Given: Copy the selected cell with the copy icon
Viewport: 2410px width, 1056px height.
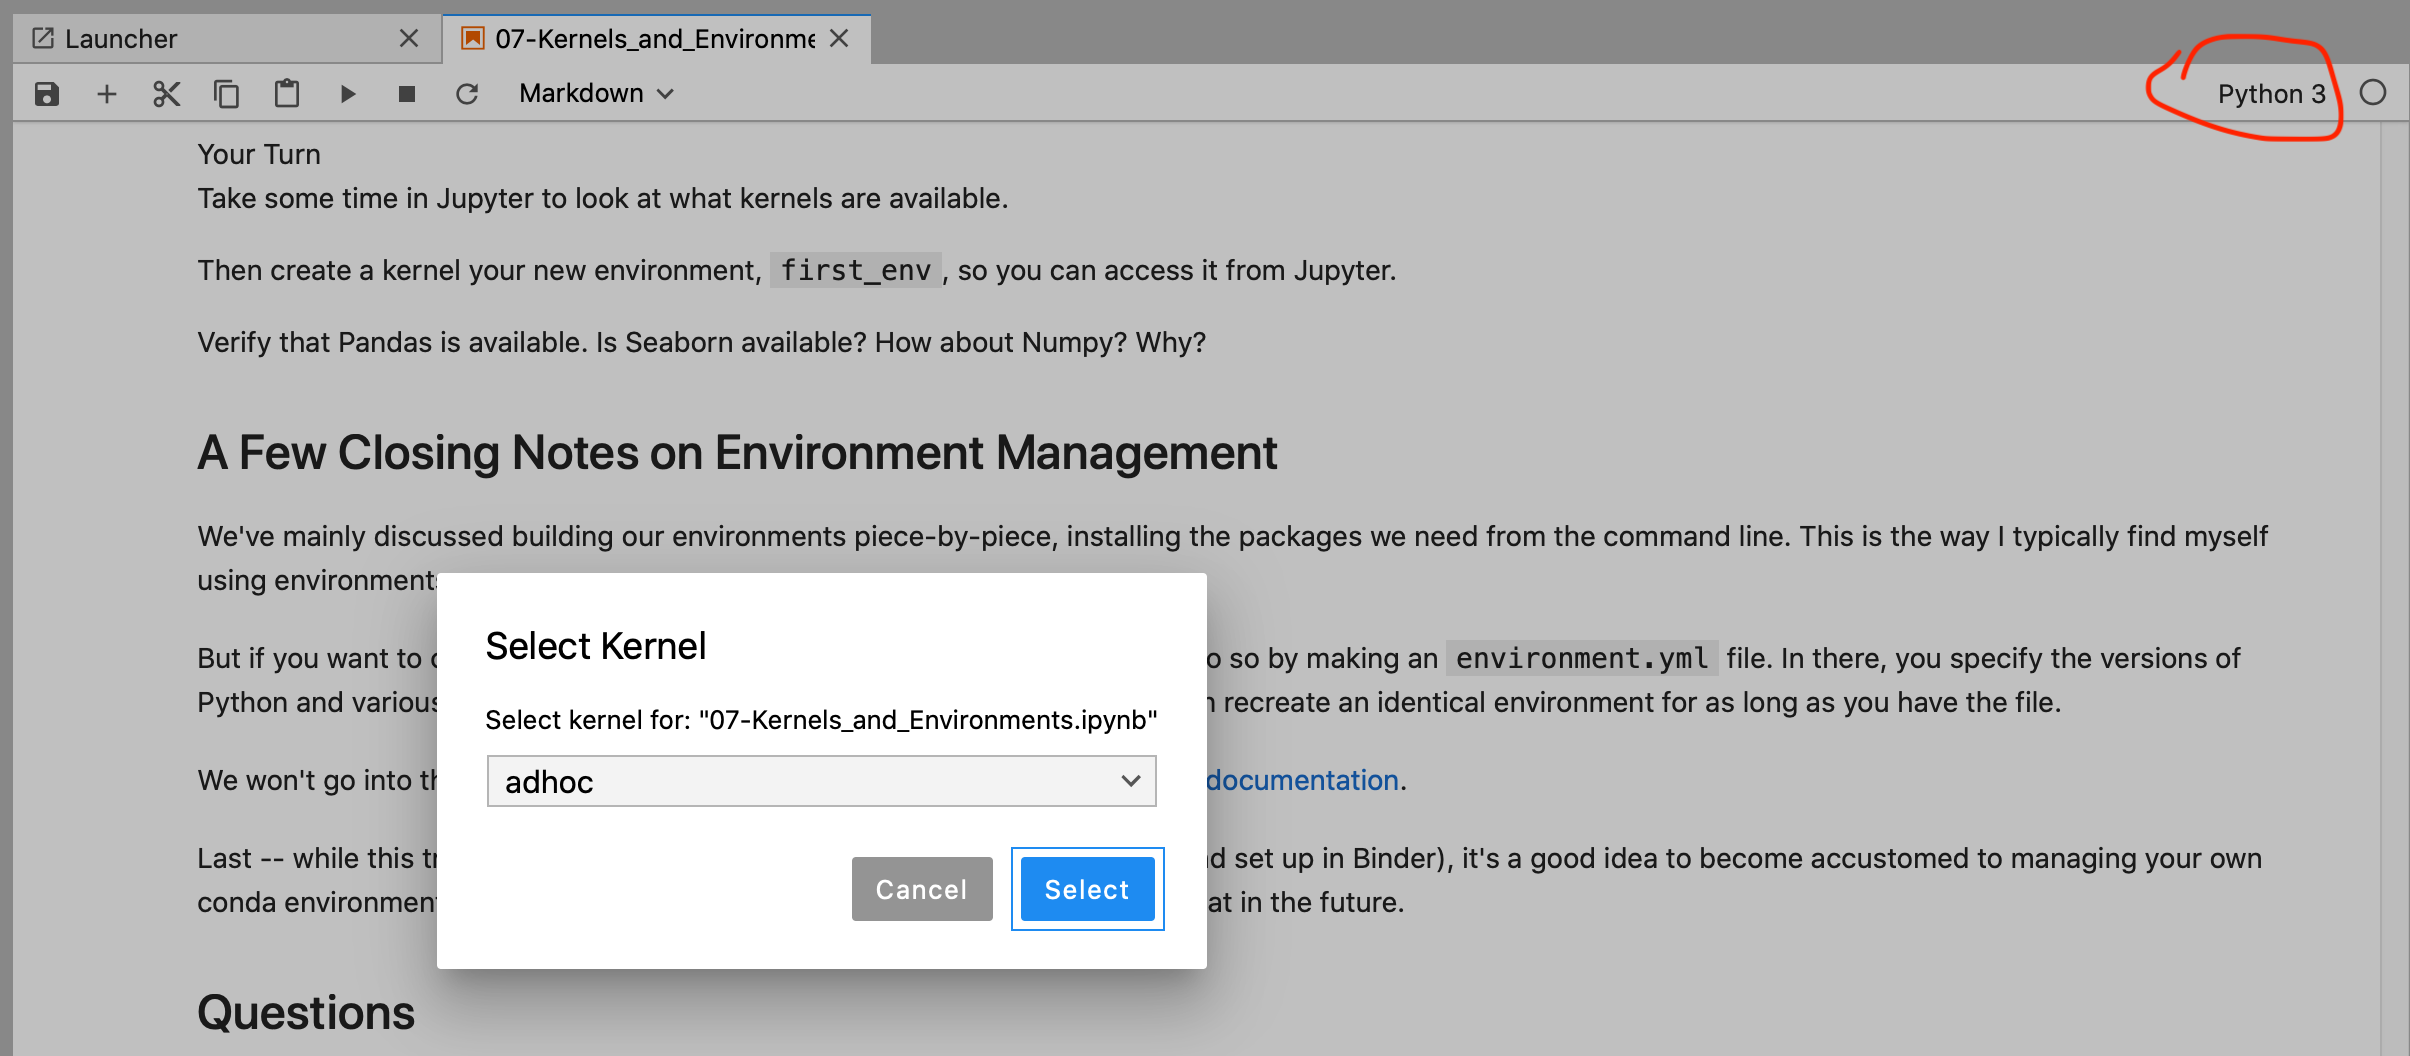Looking at the screenshot, I should 227,94.
